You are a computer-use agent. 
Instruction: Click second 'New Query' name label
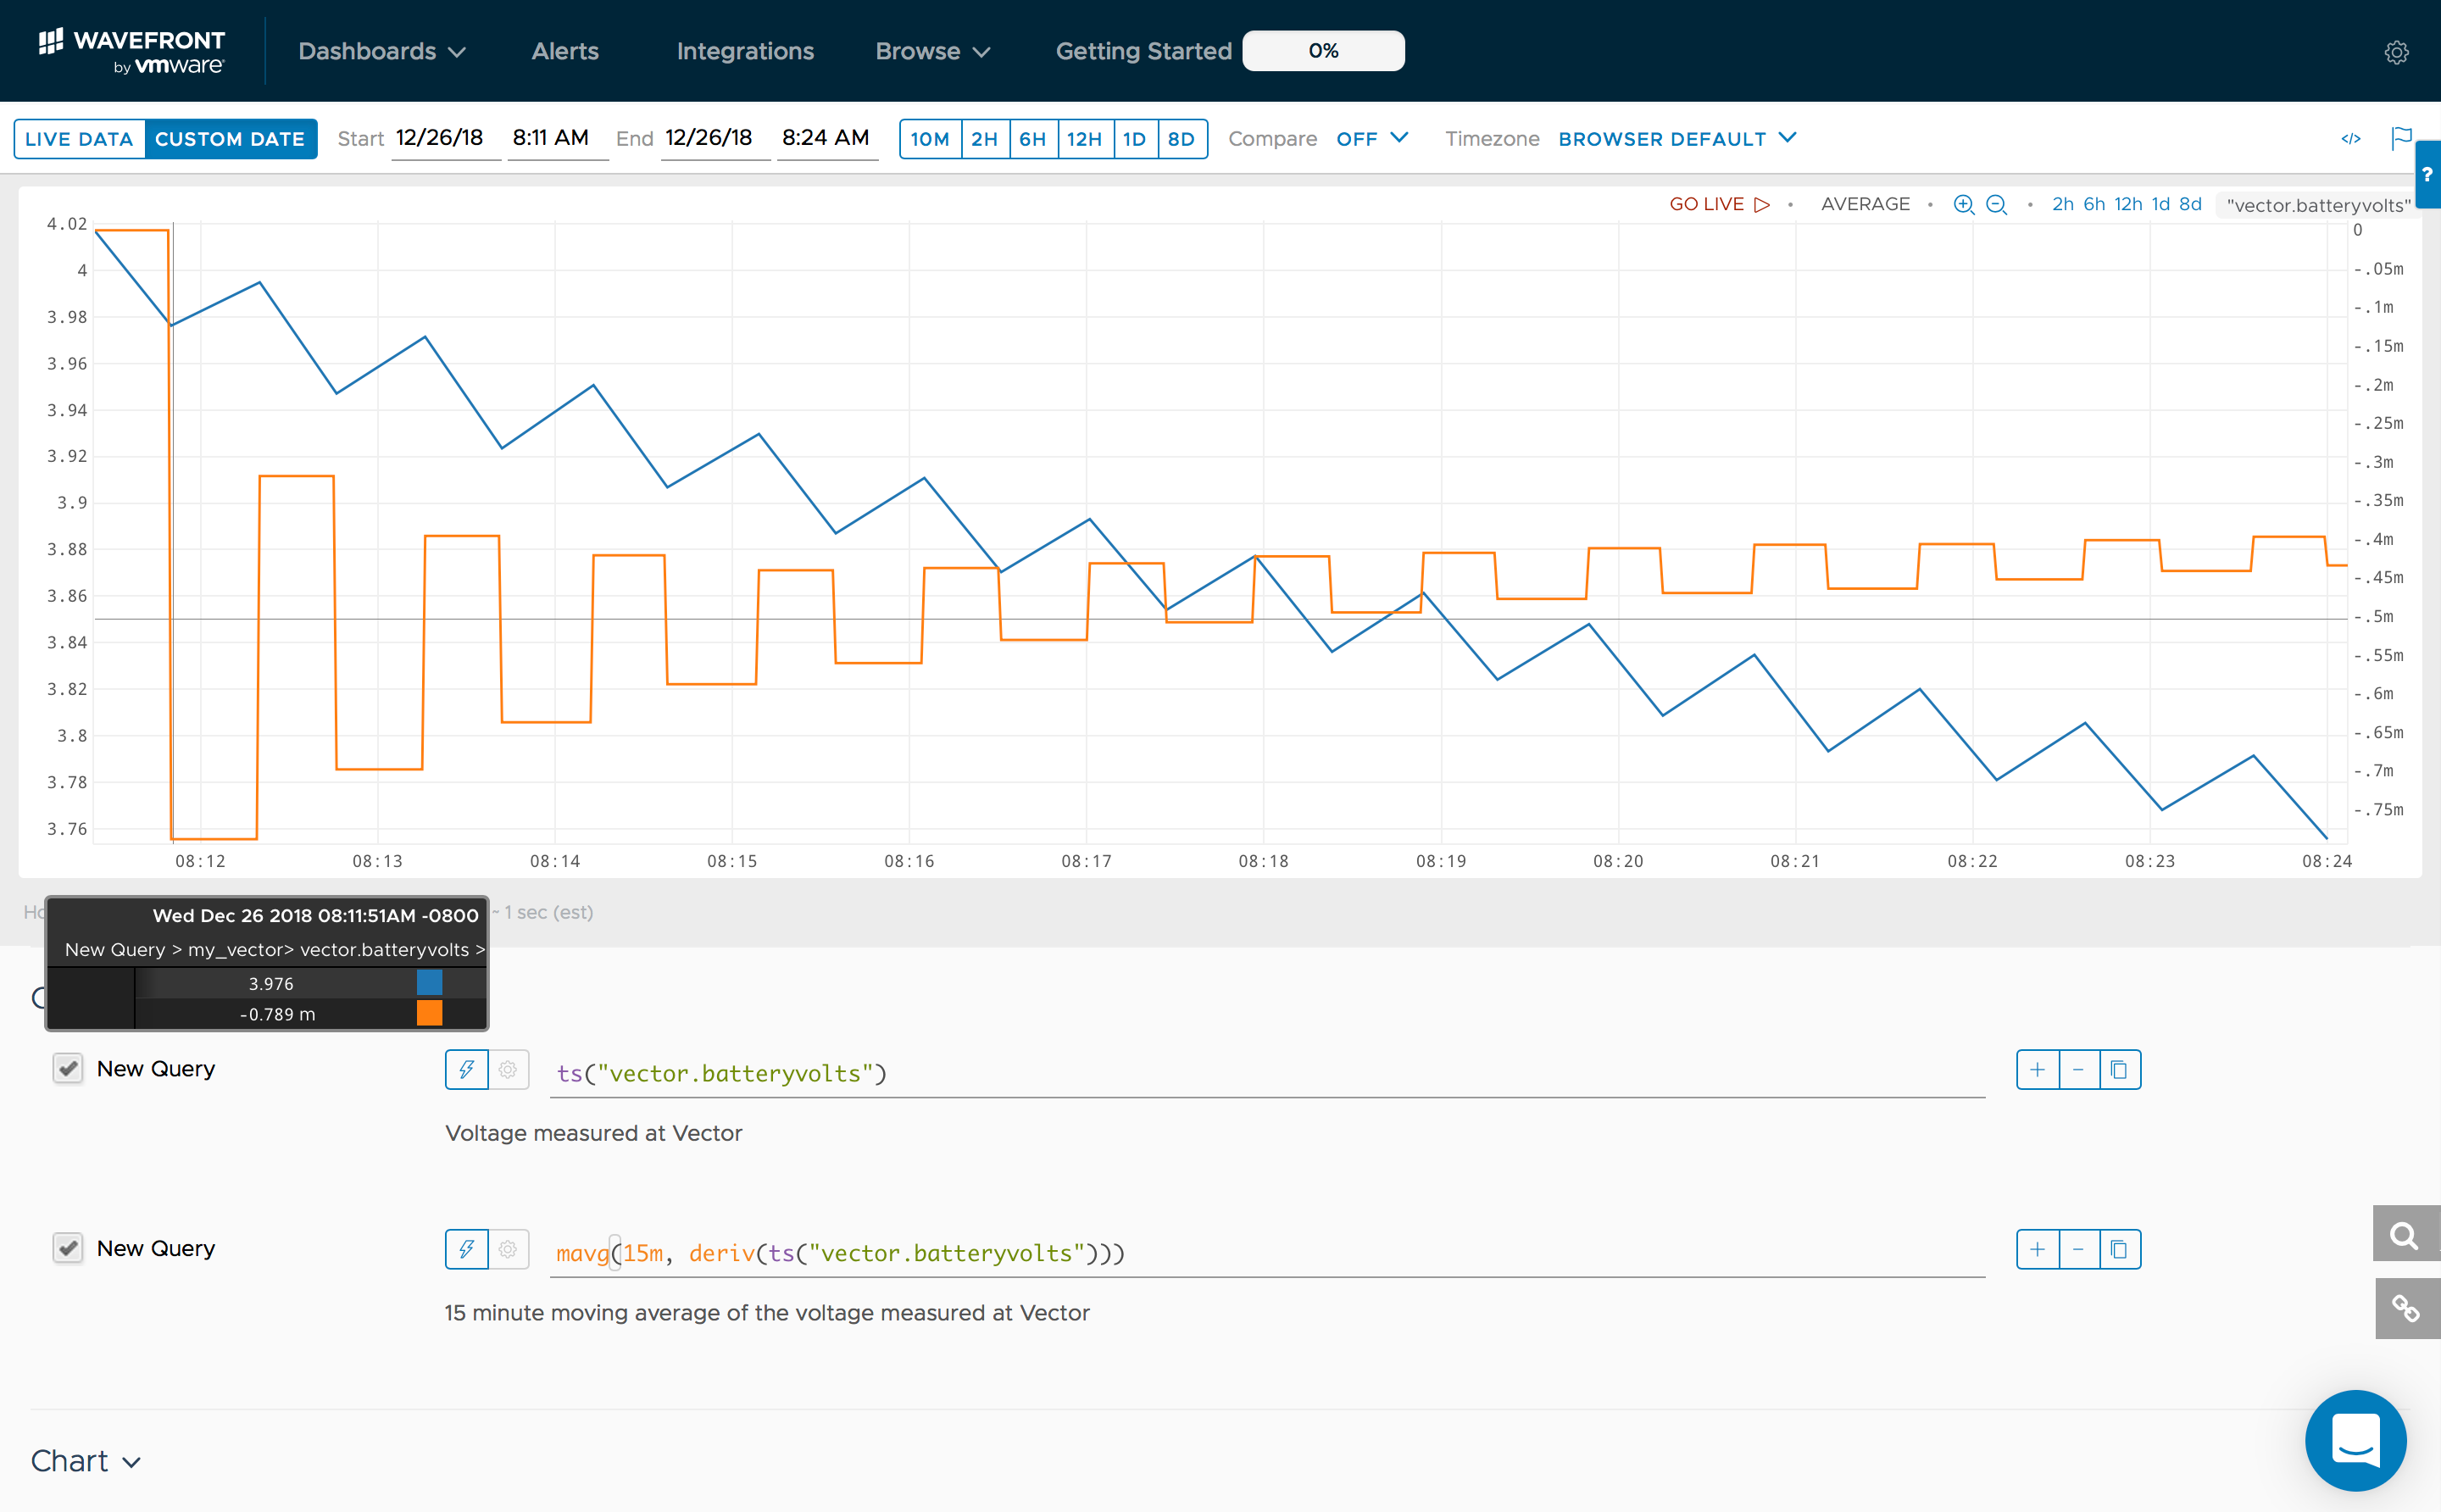tap(156, 1249)
